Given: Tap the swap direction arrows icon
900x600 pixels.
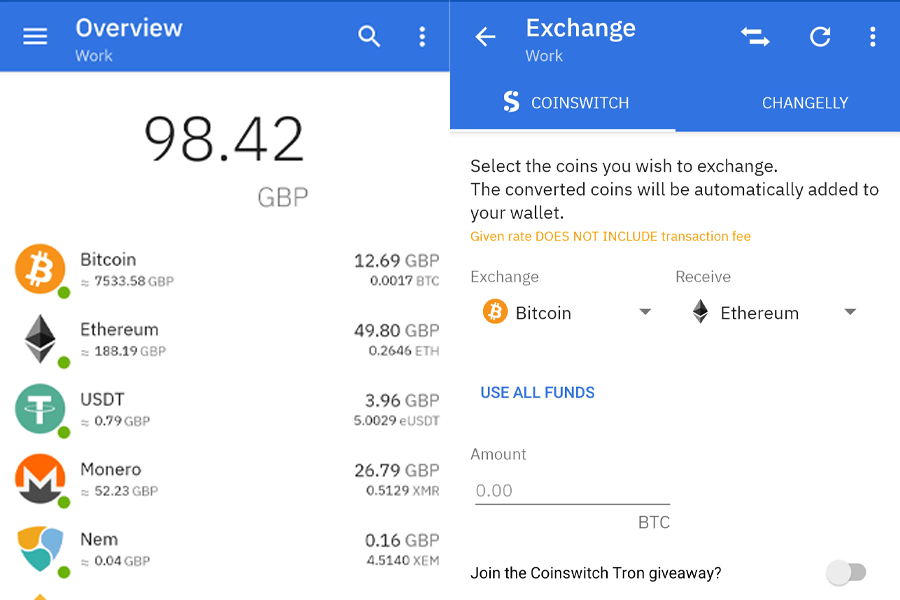Looking at the screenshot, I should tap(755, 36).
